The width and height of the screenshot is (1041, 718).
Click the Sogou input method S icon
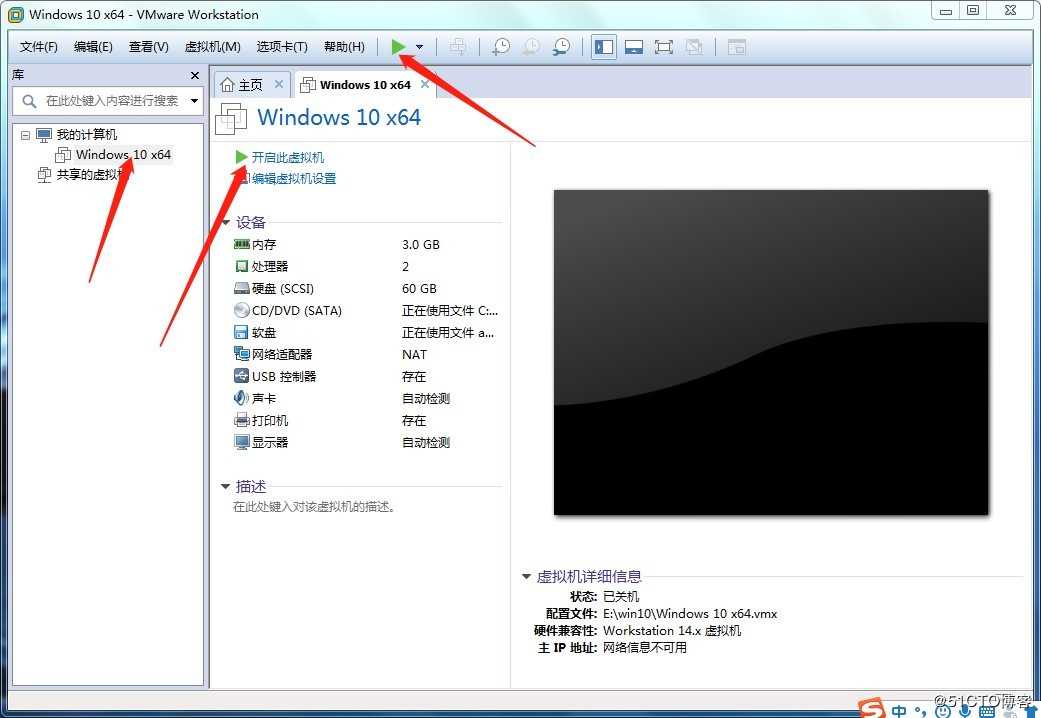coord(872,709)
